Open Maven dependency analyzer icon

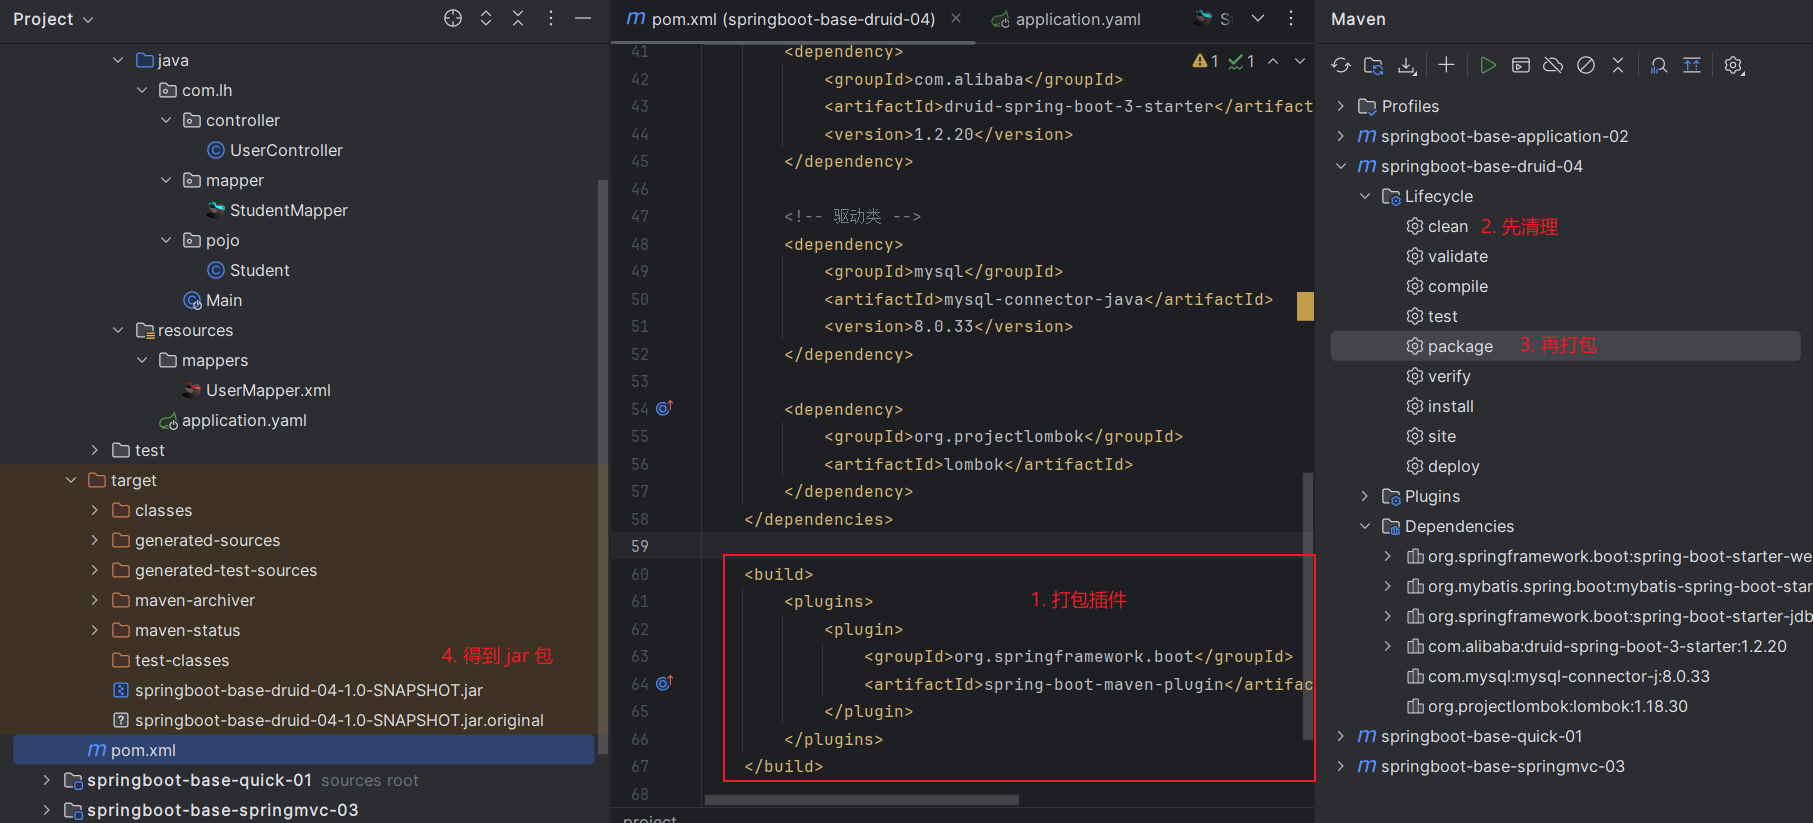click(x=1659, y=65)
